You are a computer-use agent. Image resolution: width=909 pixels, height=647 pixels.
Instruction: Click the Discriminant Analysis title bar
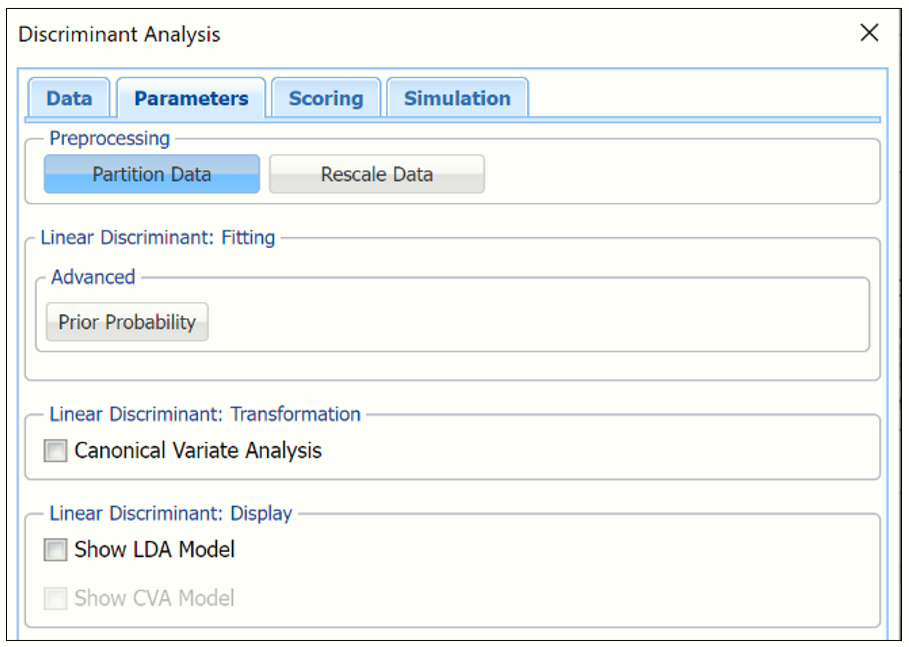119,33
